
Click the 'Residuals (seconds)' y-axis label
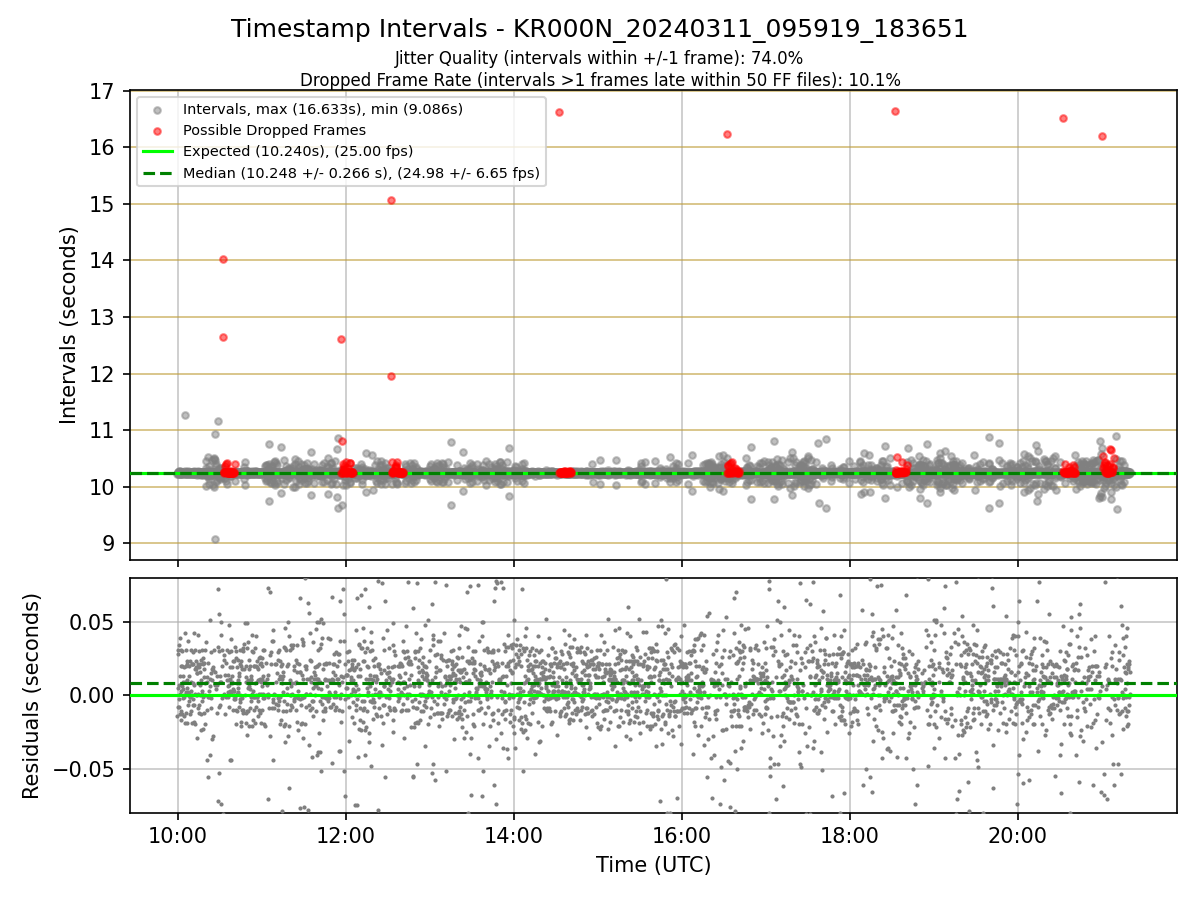click(x=31, y=696)
